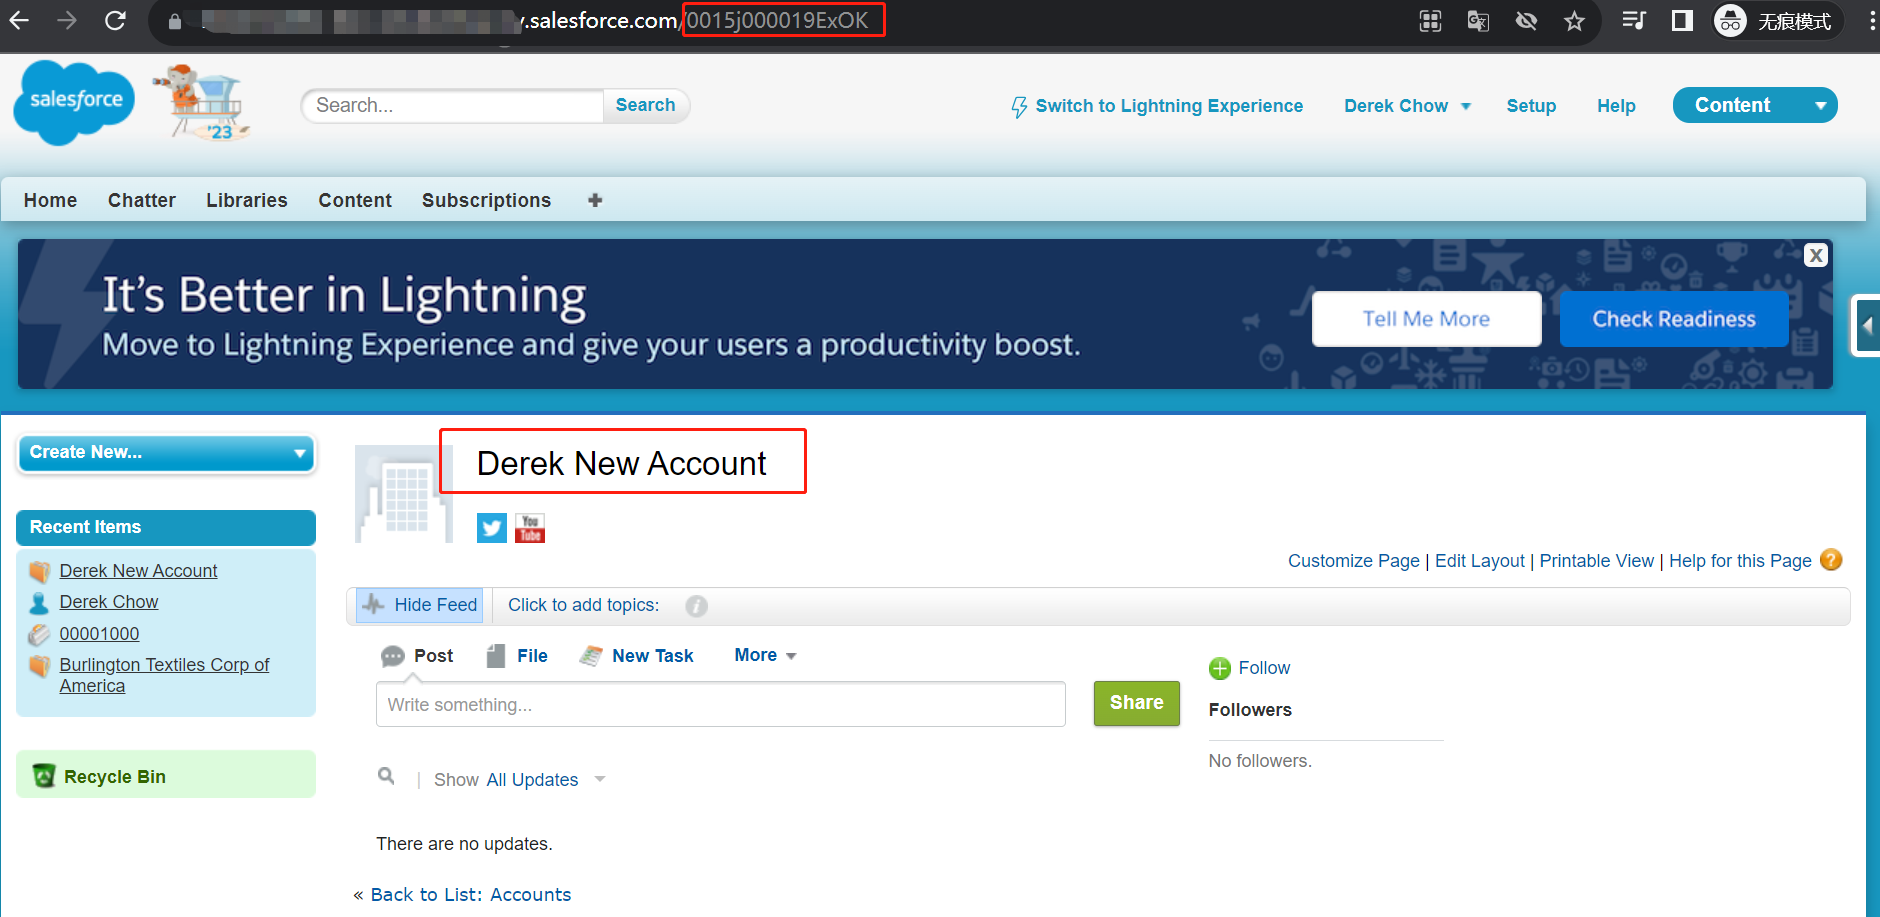Click the Recycle Bin icon
Image resolution: width=1880 pixels, height=917 pixels.
pyautogui.click(x=44, y=776)
